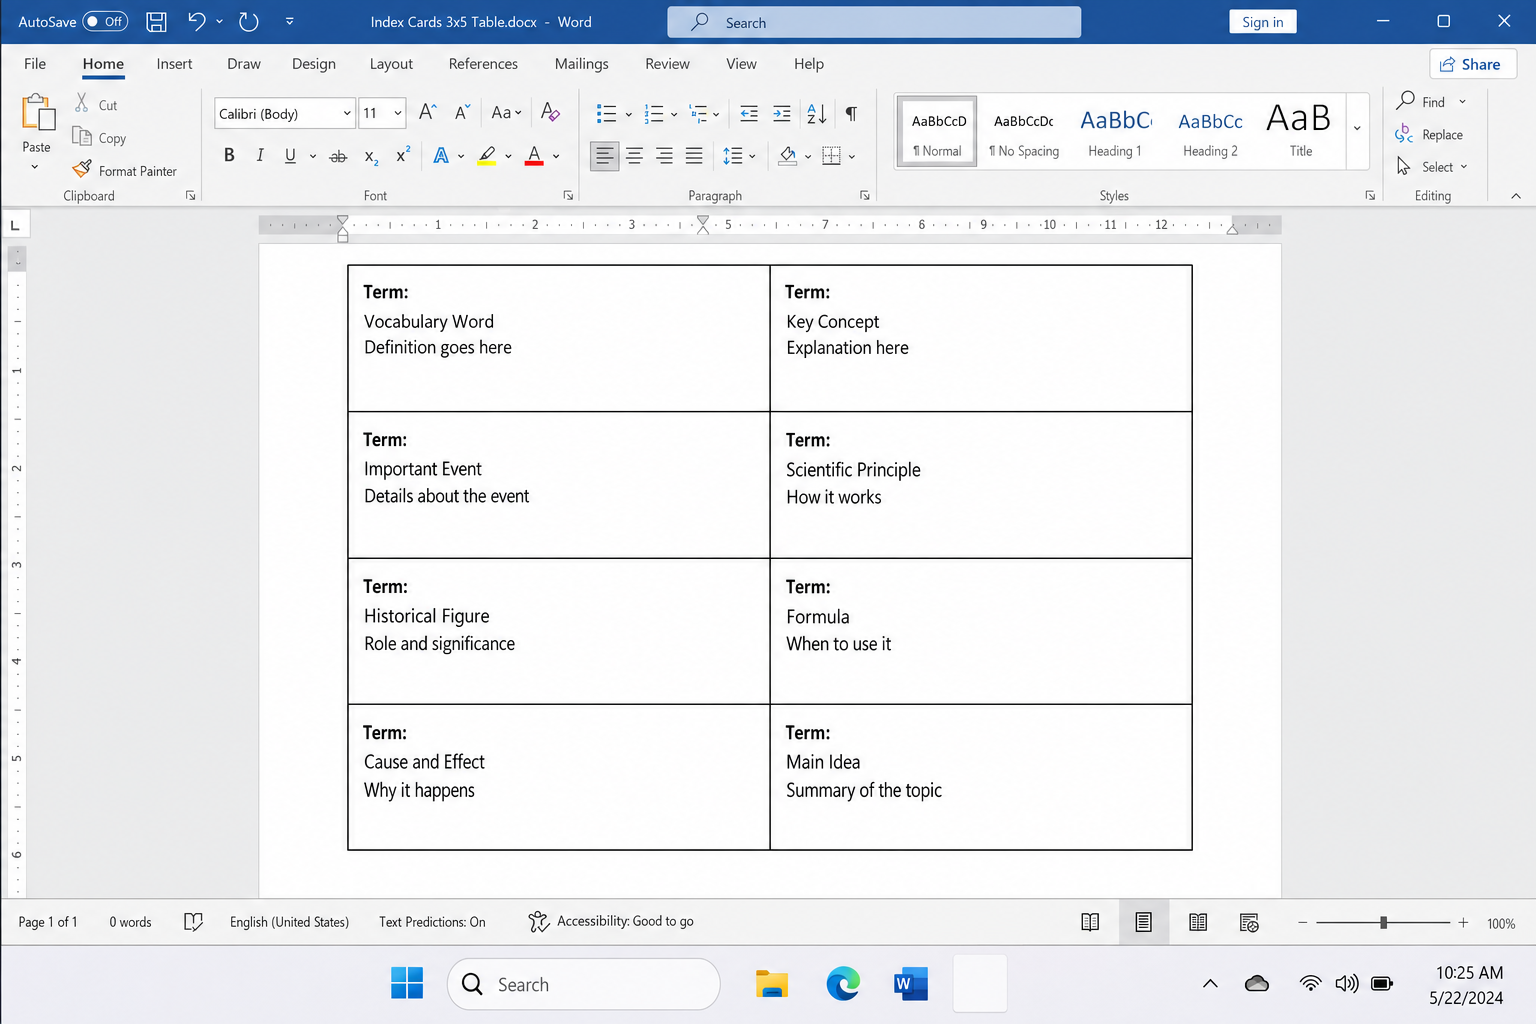1536x1024 pixels.
Task: Decrease paragraph indent
Action: pos(749,113)
